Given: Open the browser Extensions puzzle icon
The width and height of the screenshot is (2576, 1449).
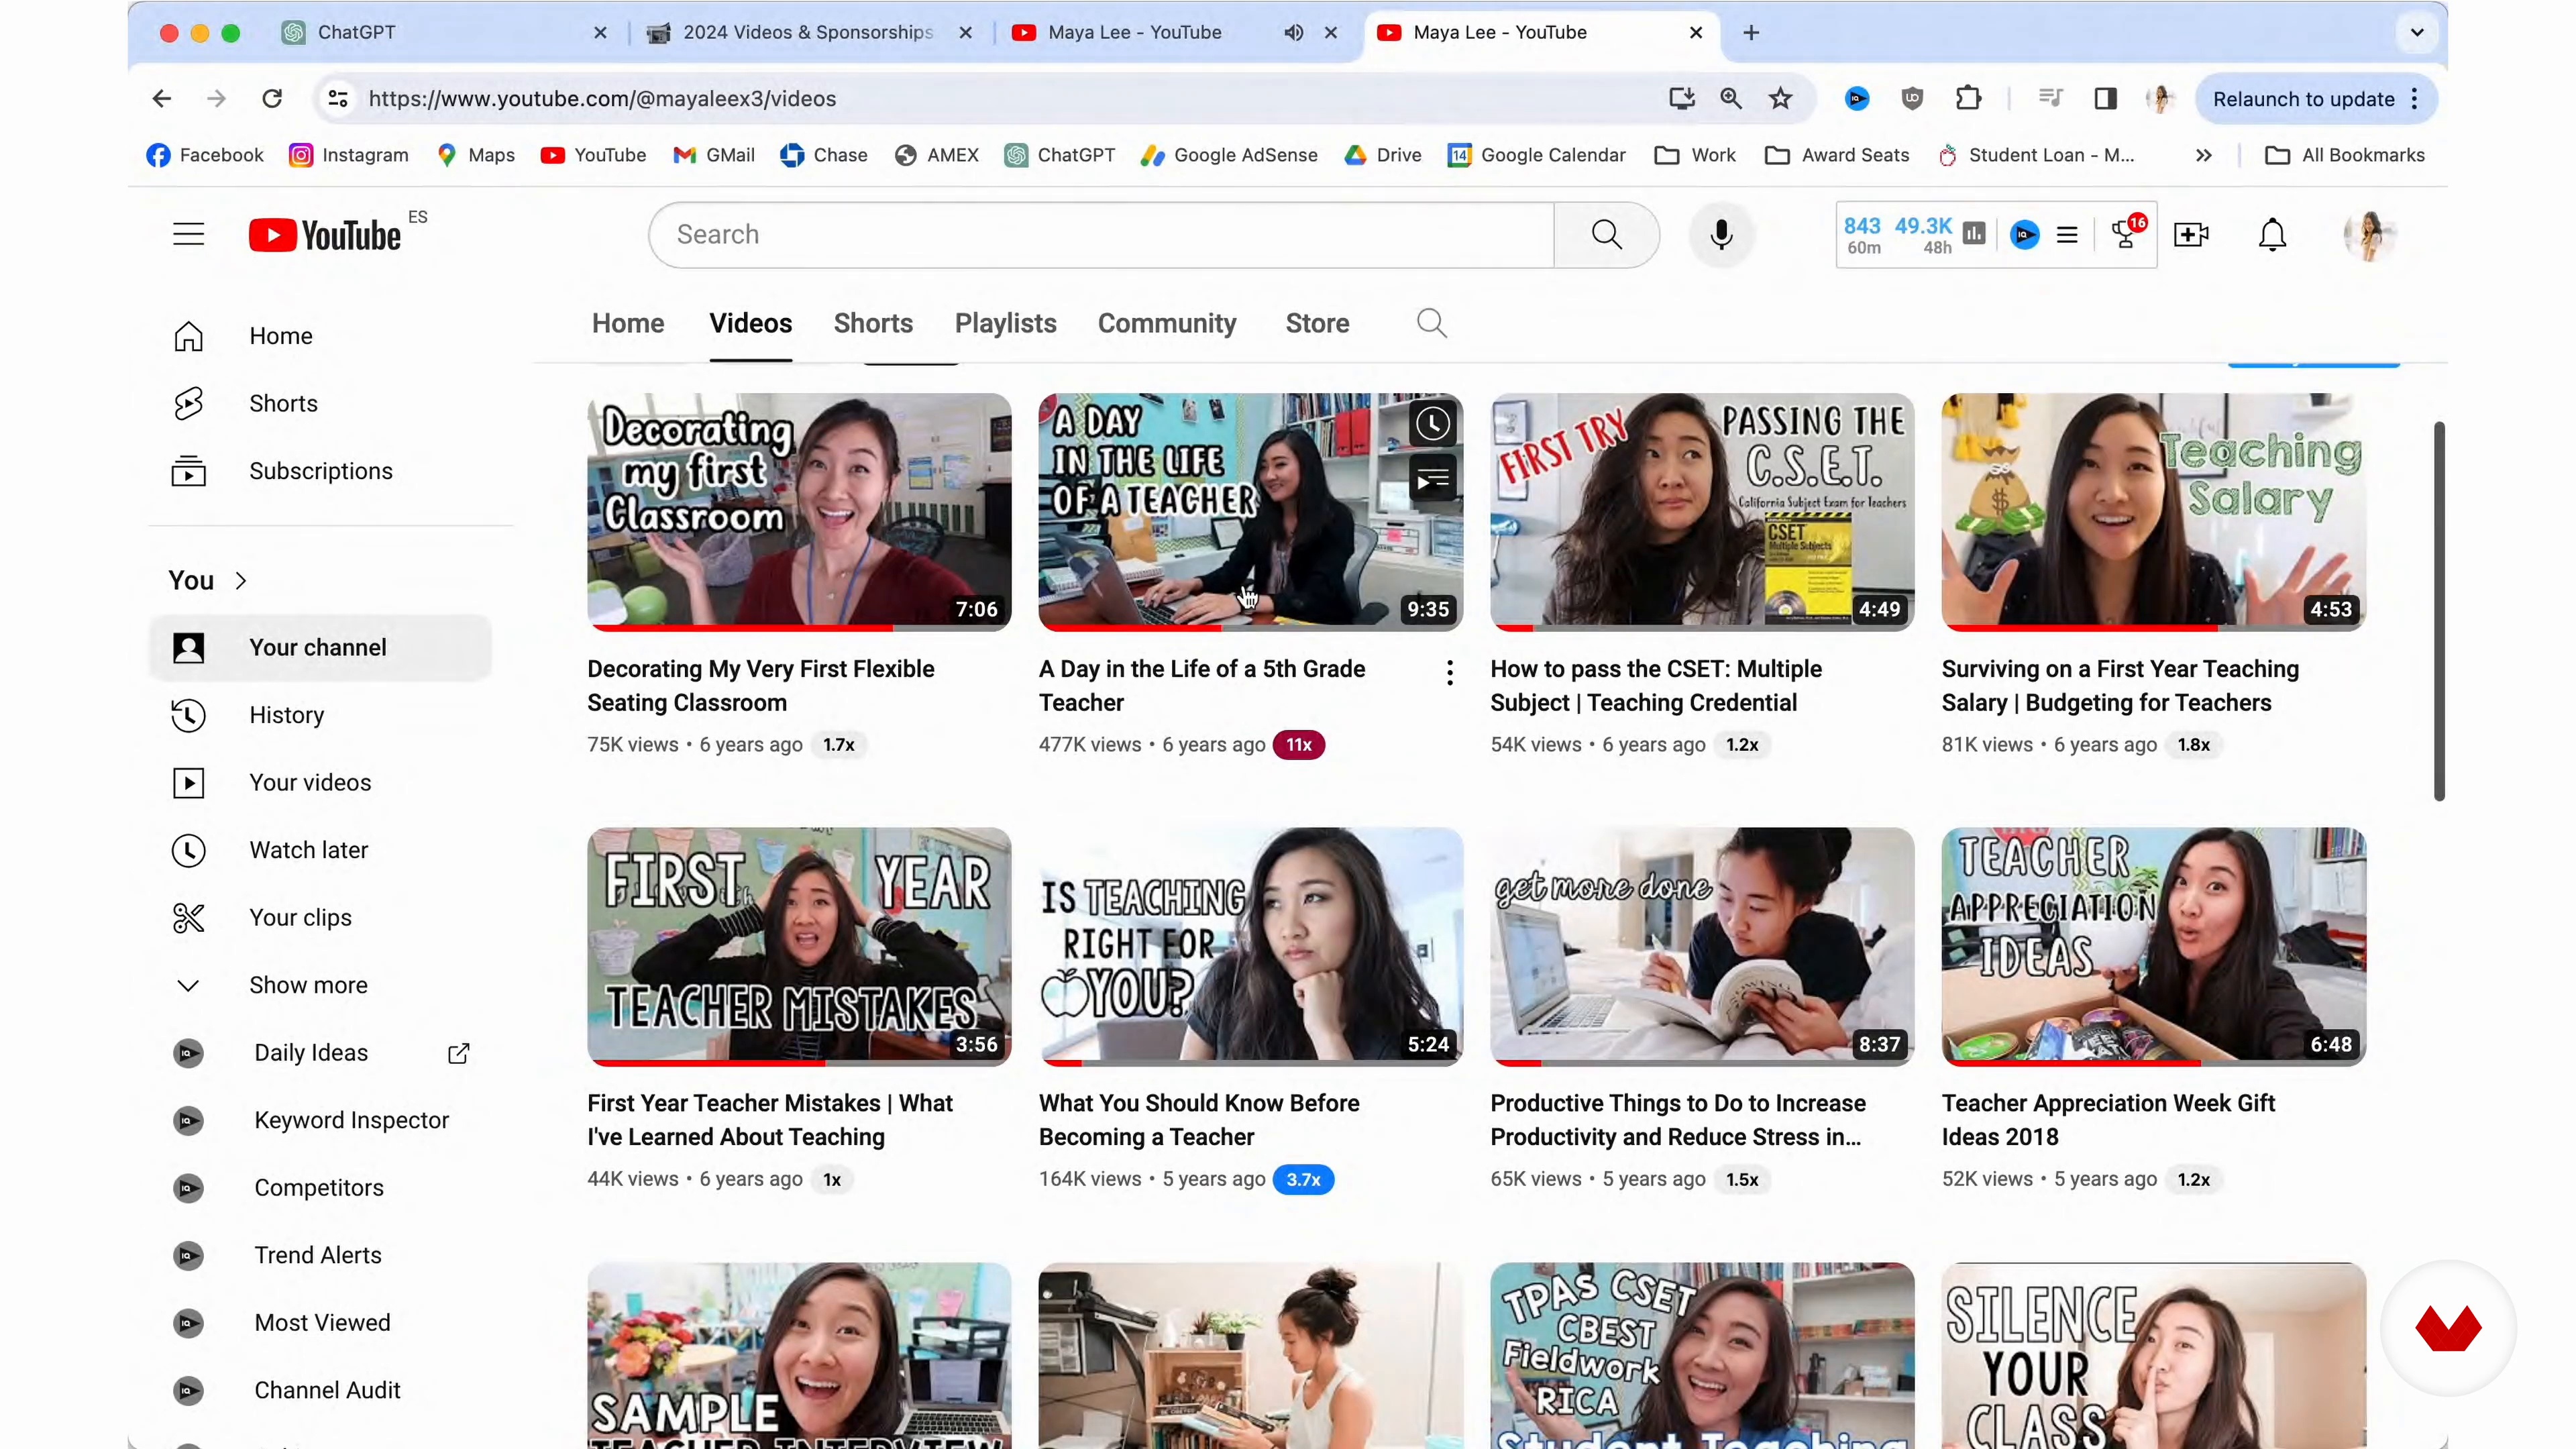Looking at the screenshot, I should (1968, 98).
